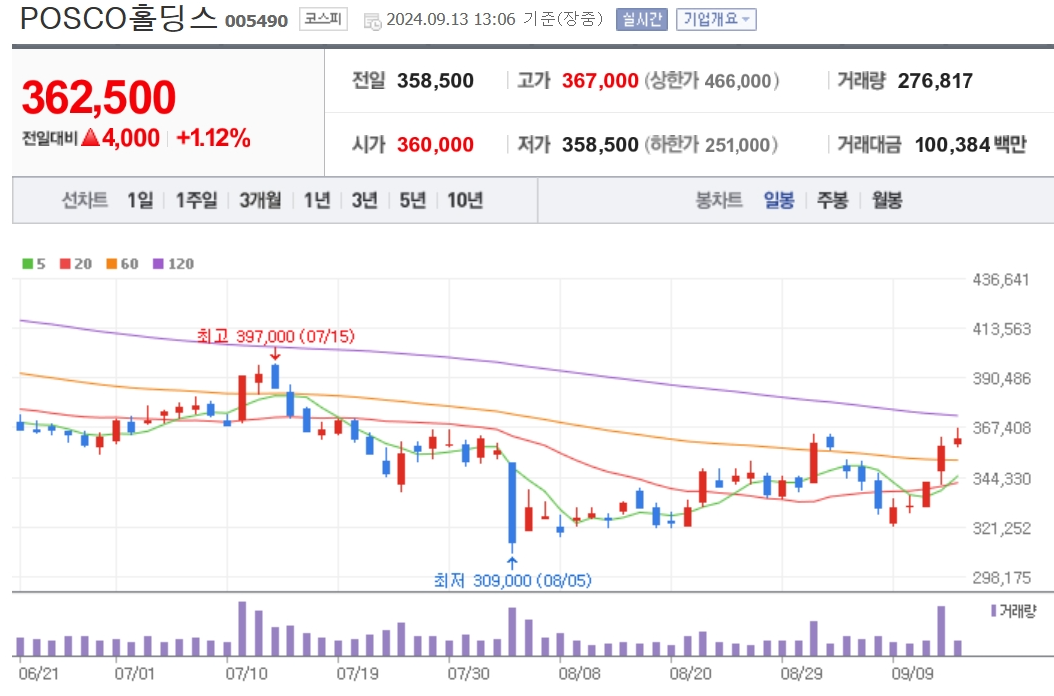Click the 고가 value 367,000
This screenshot has height=696, width=1054.
[600, 81]
